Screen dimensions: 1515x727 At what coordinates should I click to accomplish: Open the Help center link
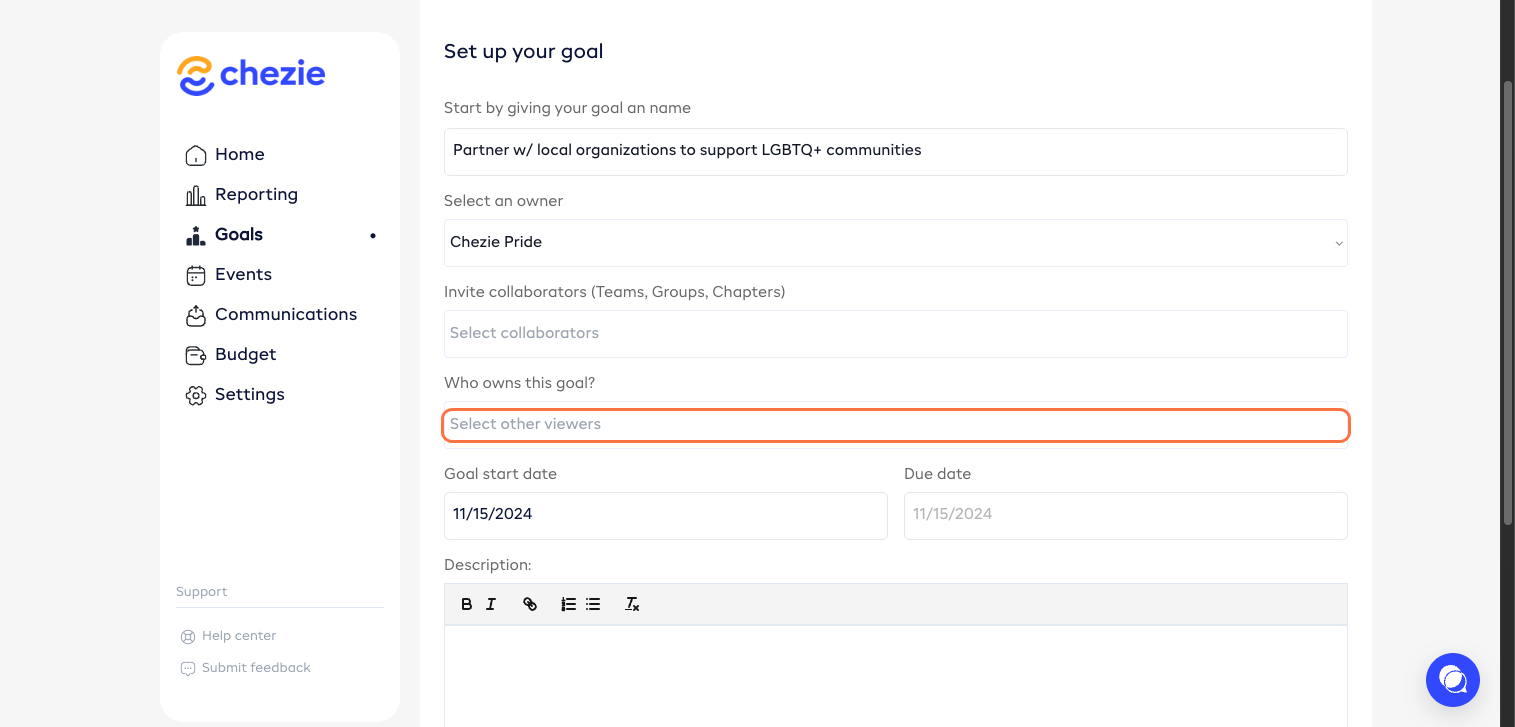click(238, 636)
